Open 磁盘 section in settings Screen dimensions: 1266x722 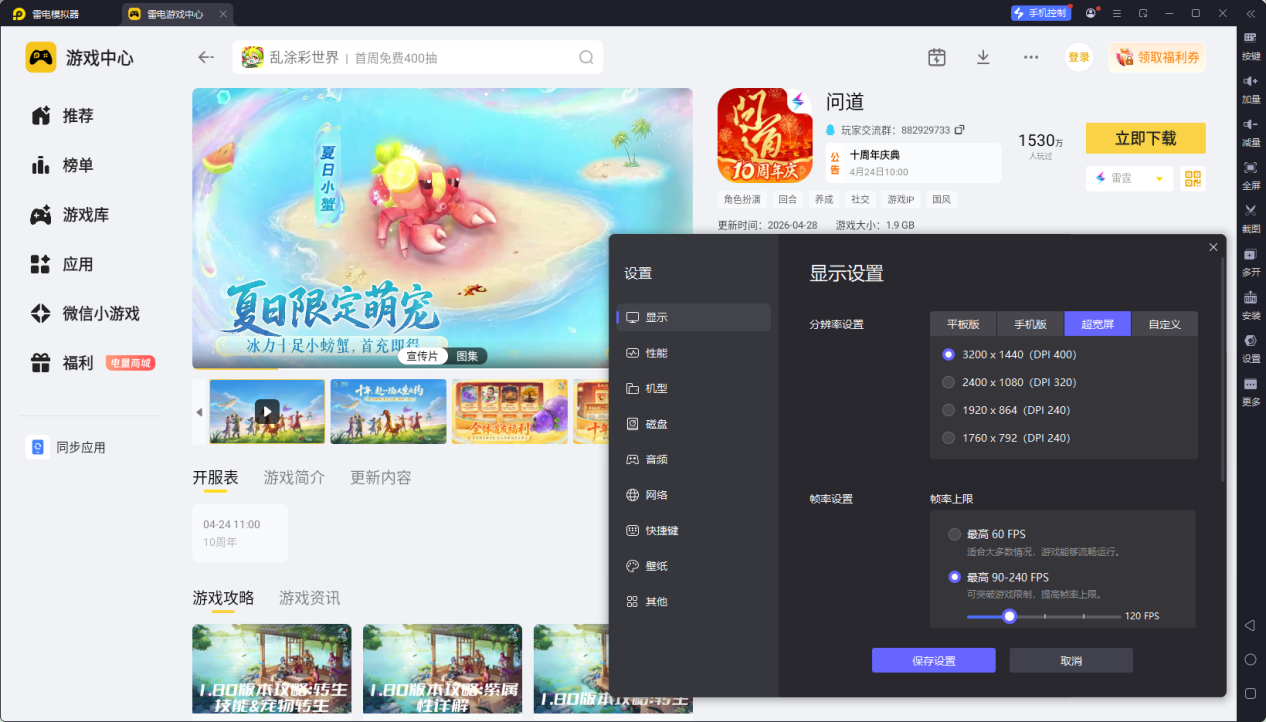tap(694, 424)
